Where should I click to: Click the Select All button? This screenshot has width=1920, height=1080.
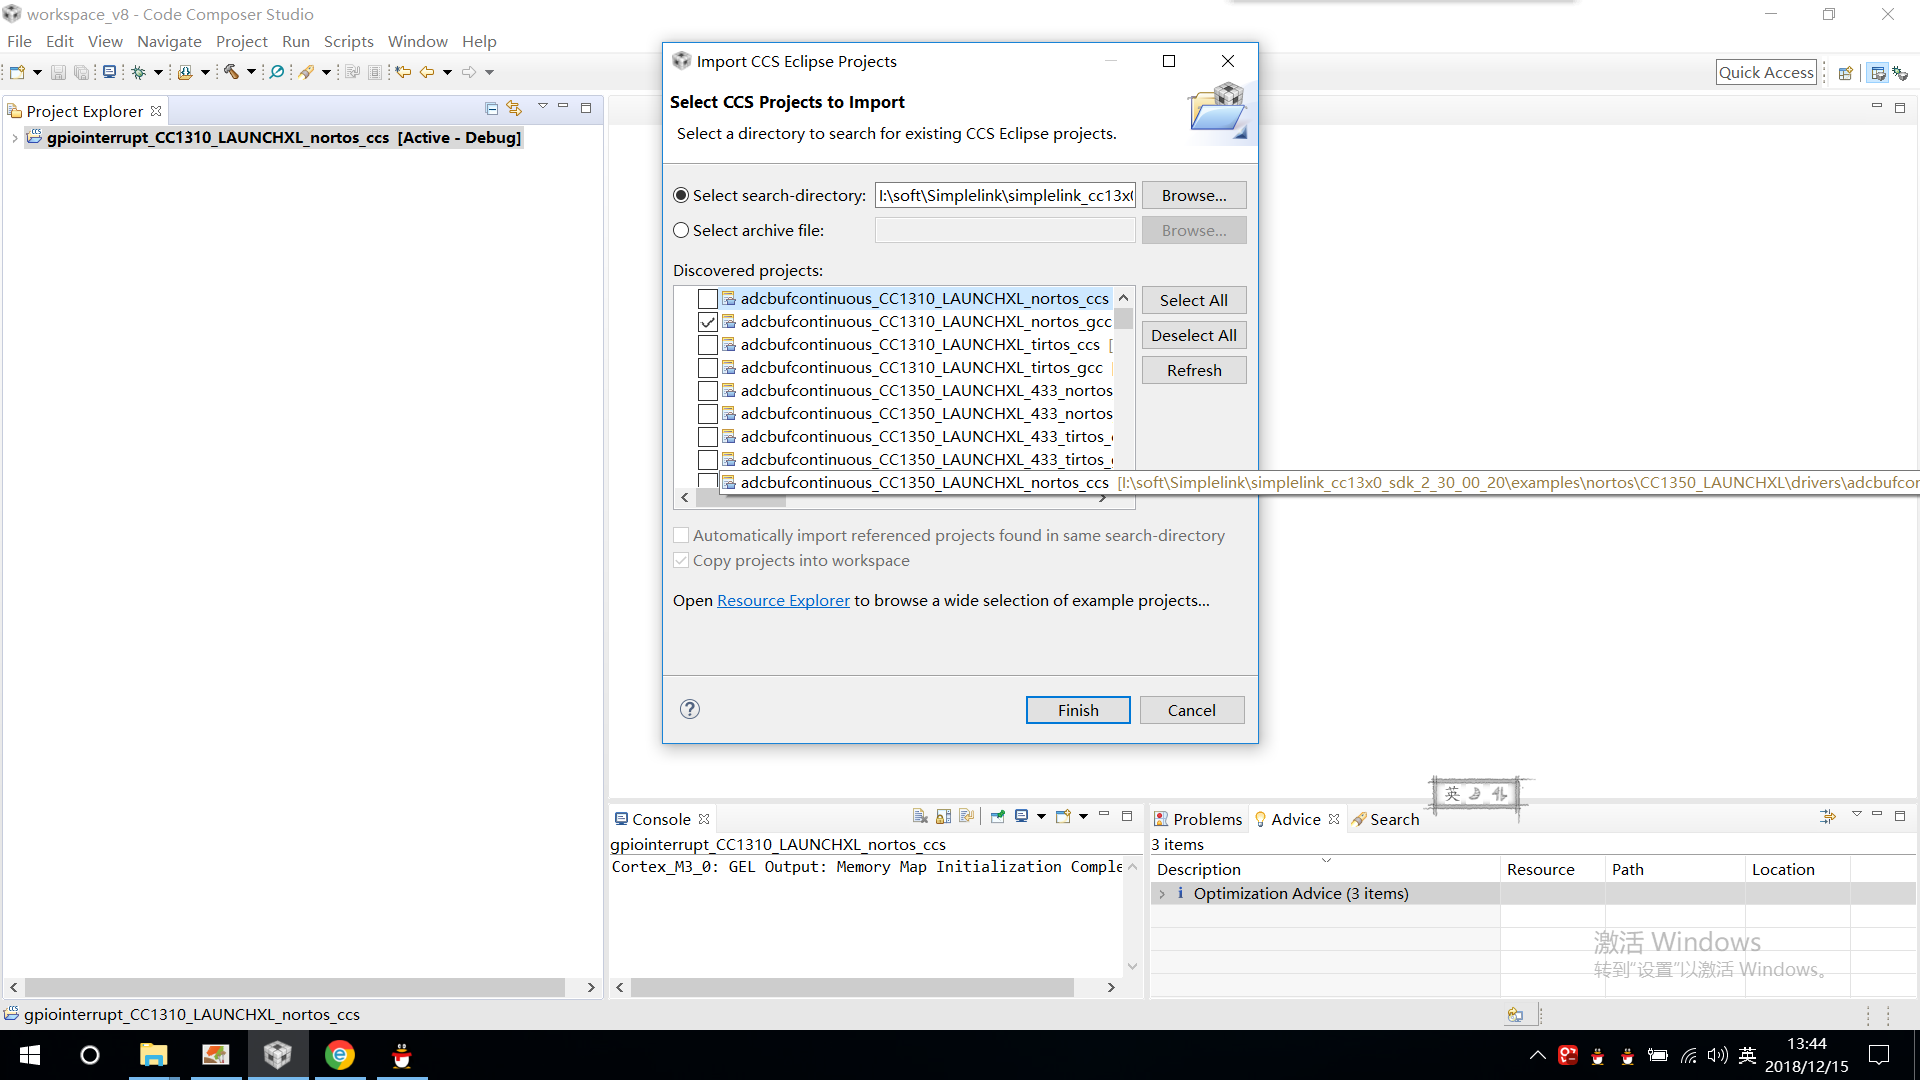[1194, 299]
